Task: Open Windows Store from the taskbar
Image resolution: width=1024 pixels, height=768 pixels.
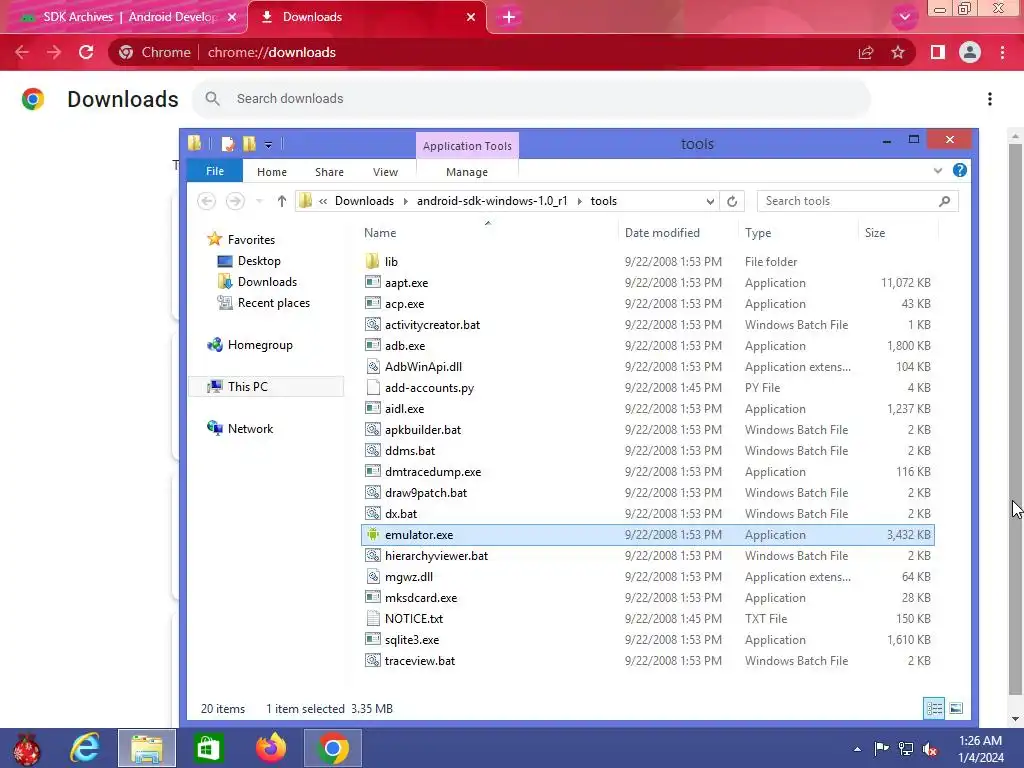Action: click(208, 748)
